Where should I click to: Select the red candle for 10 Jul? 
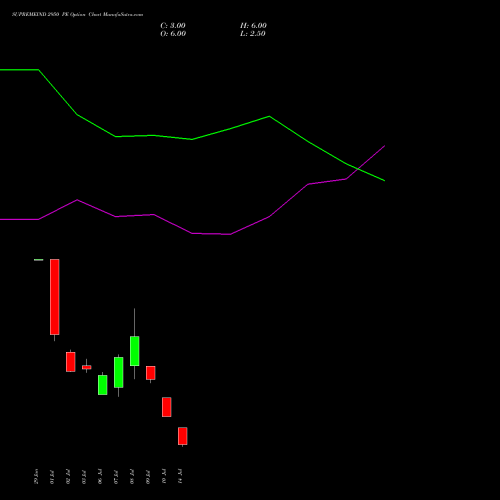coord(167,407)
